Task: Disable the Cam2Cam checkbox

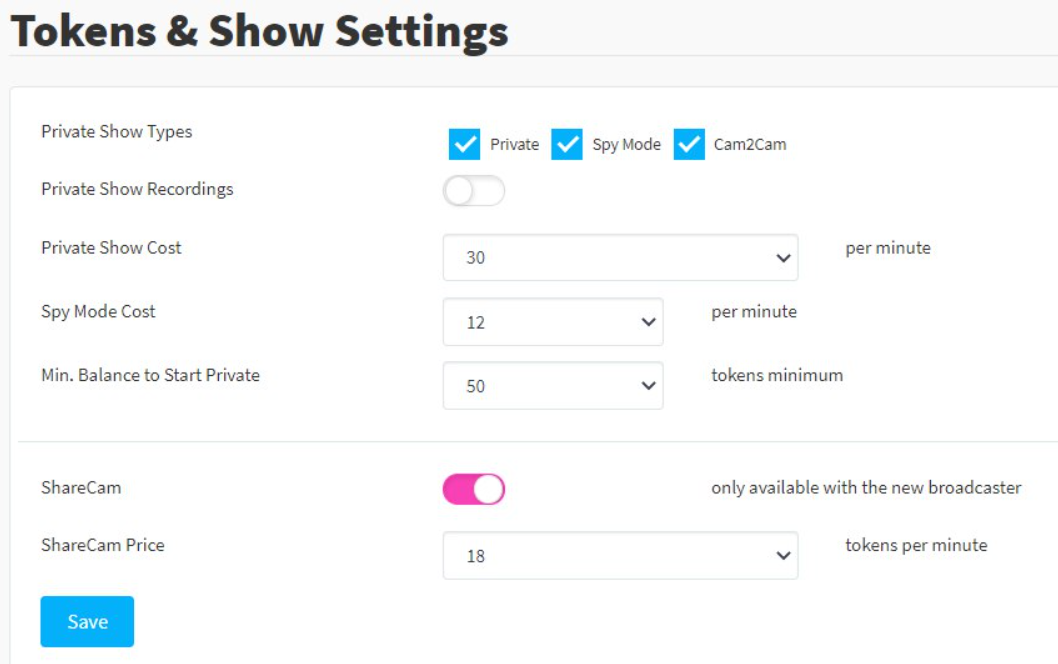Action: [689, 144]
